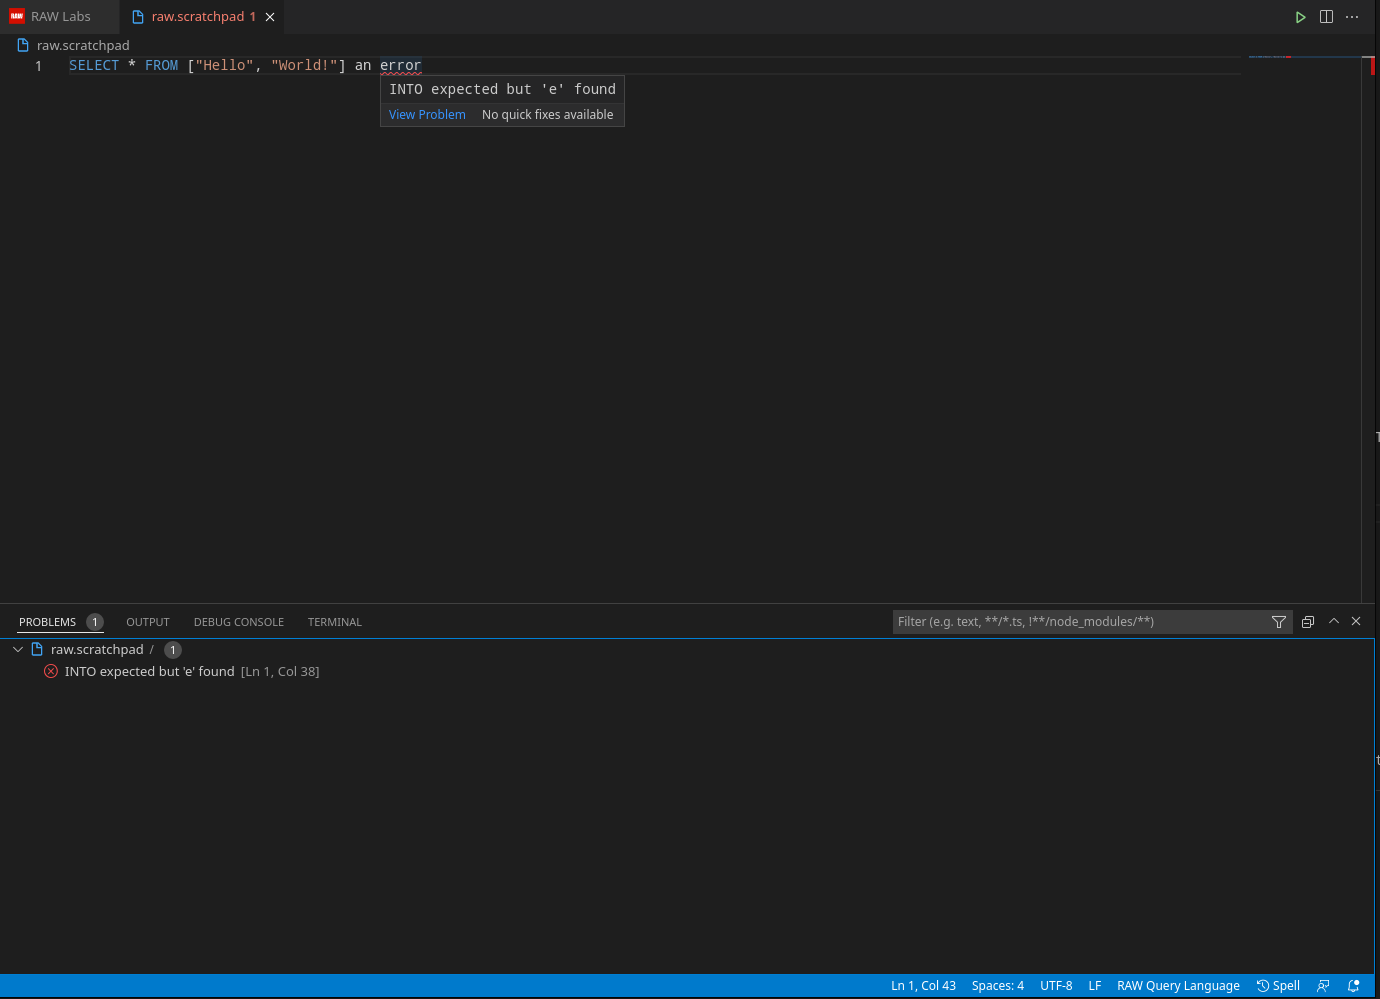1380x999 pixels.
Task: Open the TERMINAL panel tab
Action: point(335,622)
